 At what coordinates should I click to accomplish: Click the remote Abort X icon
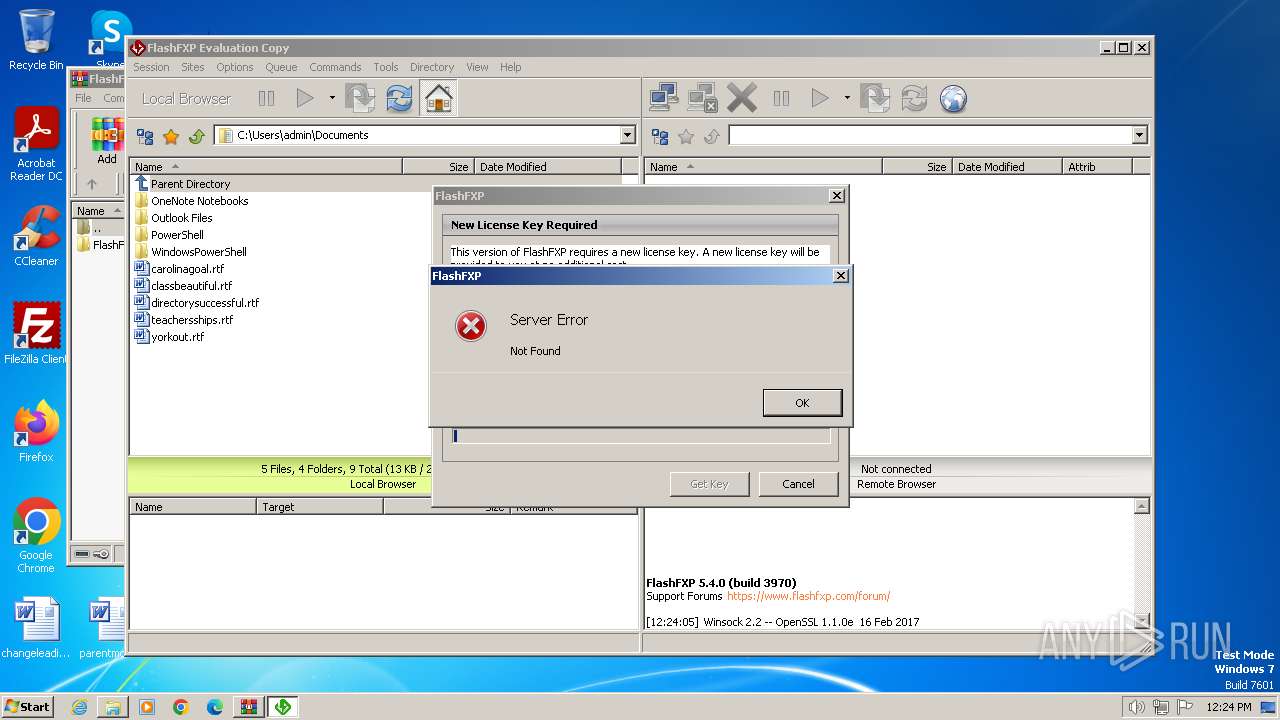(742, 98)
